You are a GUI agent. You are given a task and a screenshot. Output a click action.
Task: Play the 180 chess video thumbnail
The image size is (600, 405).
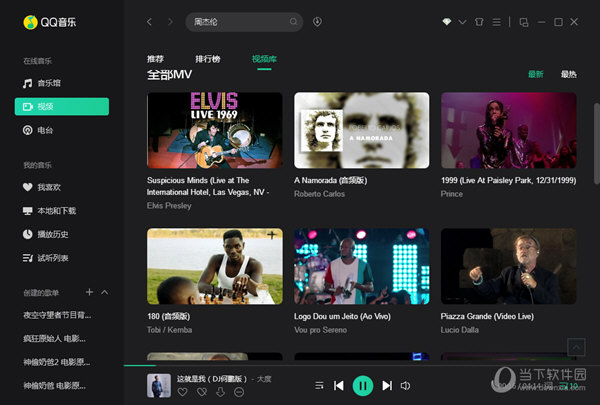(x=215, y=266)
